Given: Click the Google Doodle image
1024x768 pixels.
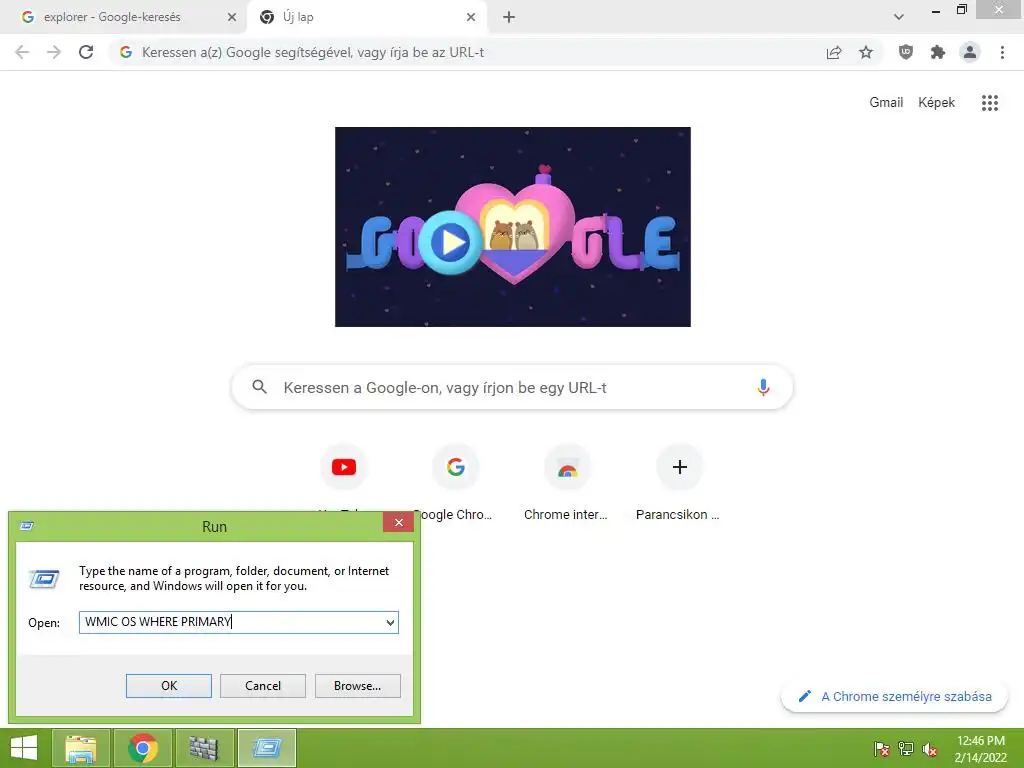Looking at the screenshot, I should (x=513, y=227).
